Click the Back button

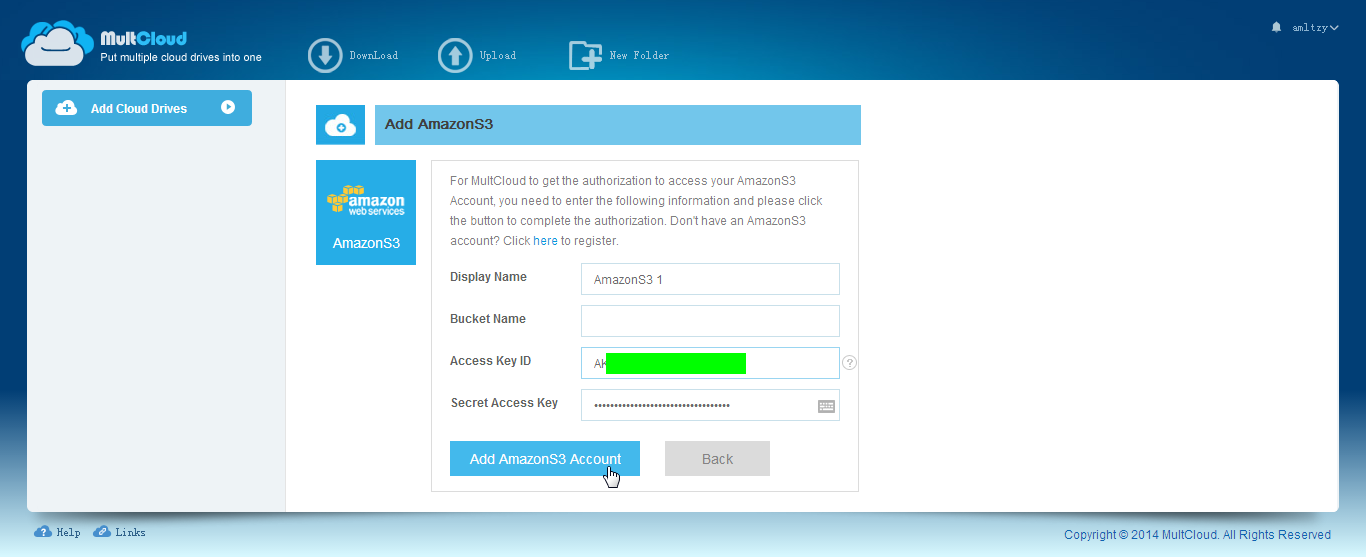[717, 459]
